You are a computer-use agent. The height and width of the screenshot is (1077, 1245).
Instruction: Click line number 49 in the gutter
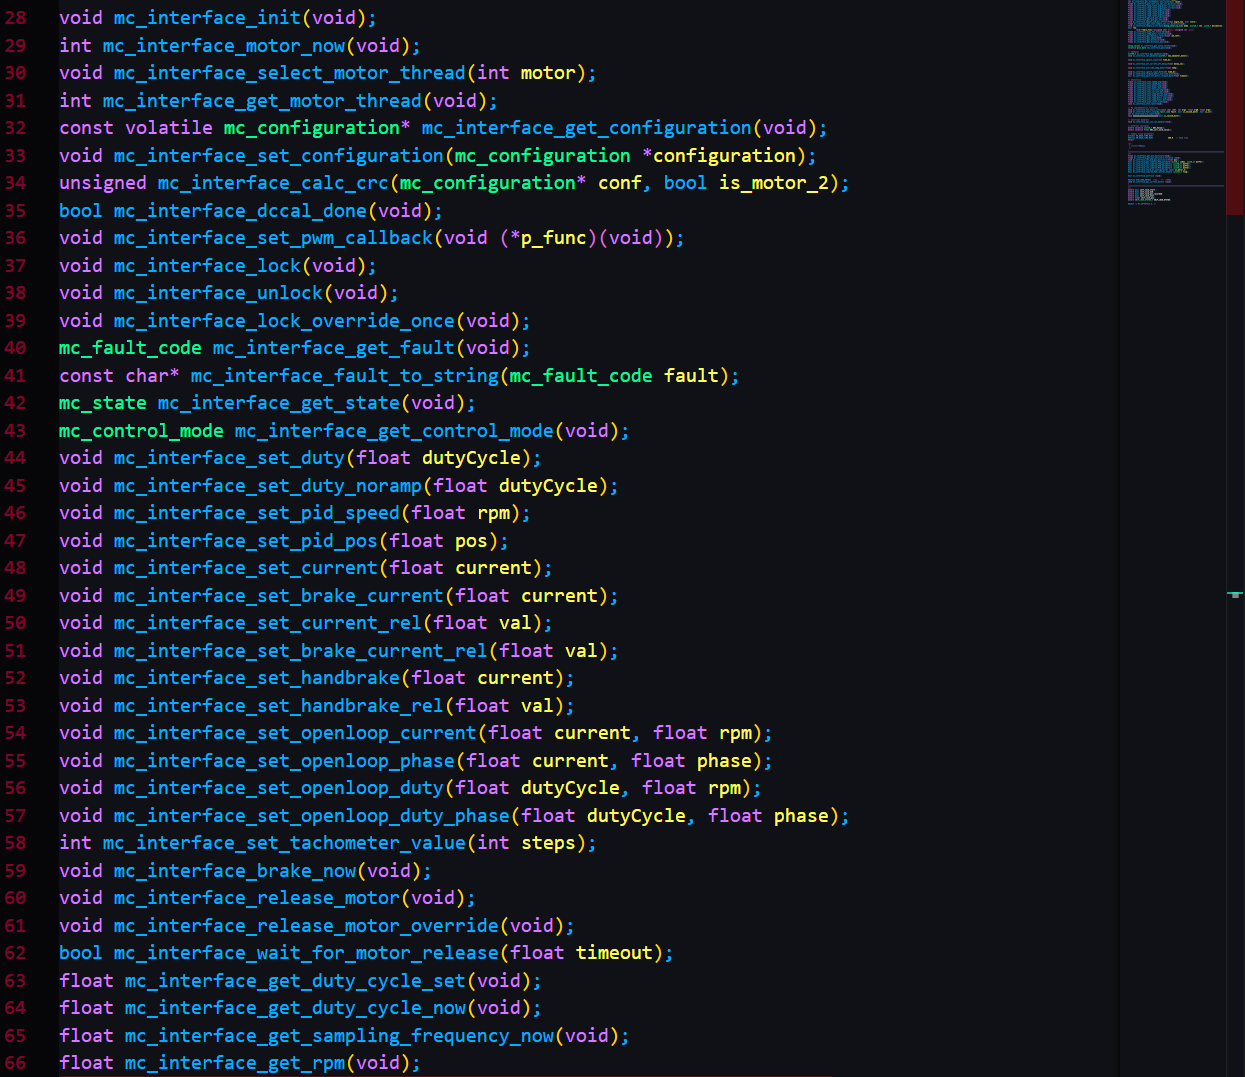[x=16, y=596]
